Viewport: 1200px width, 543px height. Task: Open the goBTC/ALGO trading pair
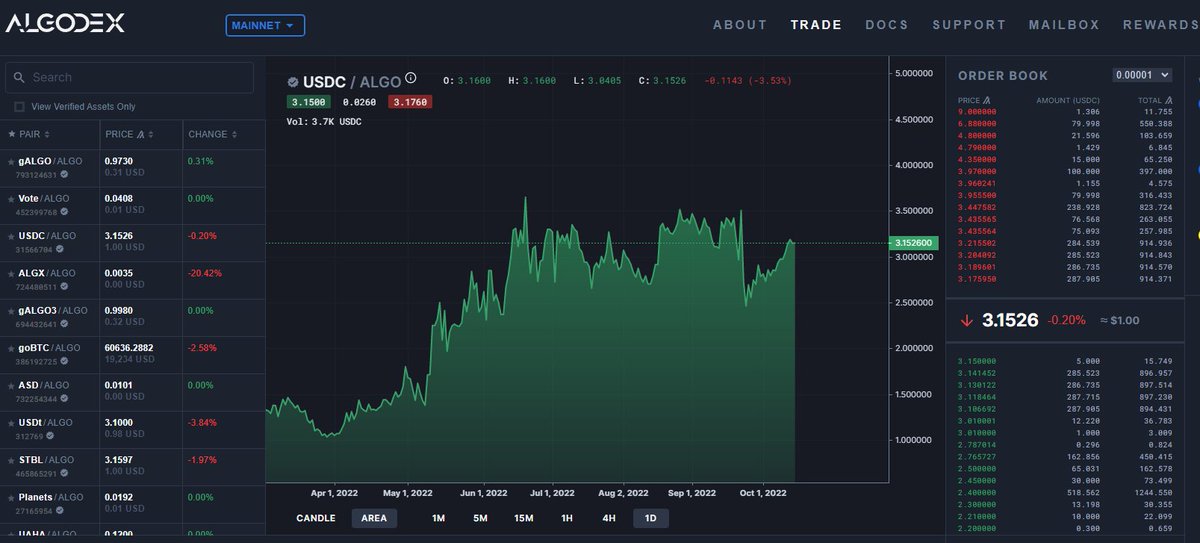[x=133, y=354]
